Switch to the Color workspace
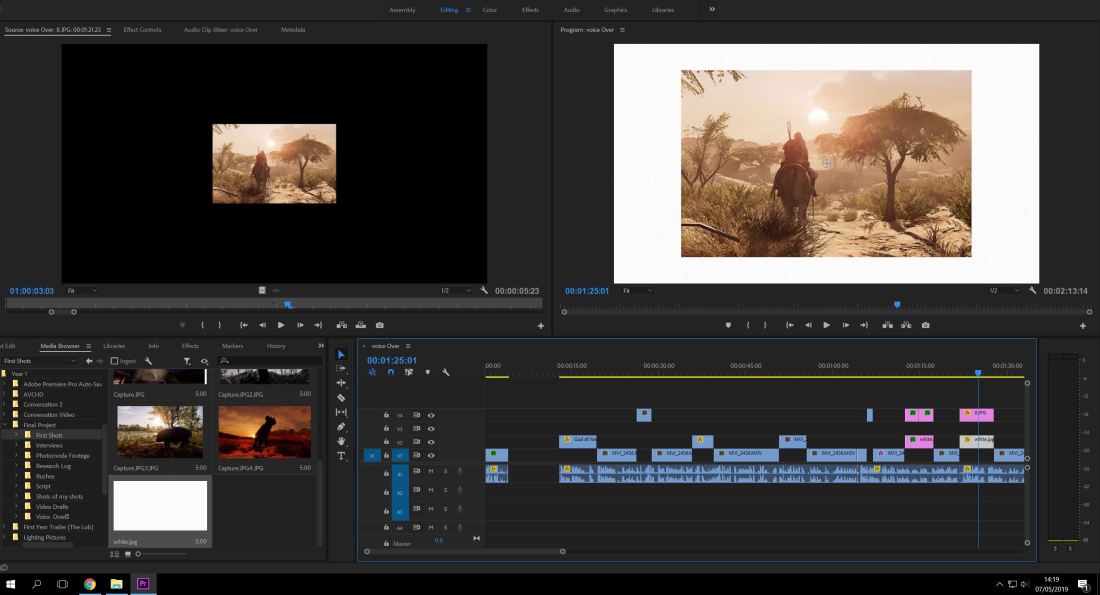The image size is (1100, 595). coord(490,10)
